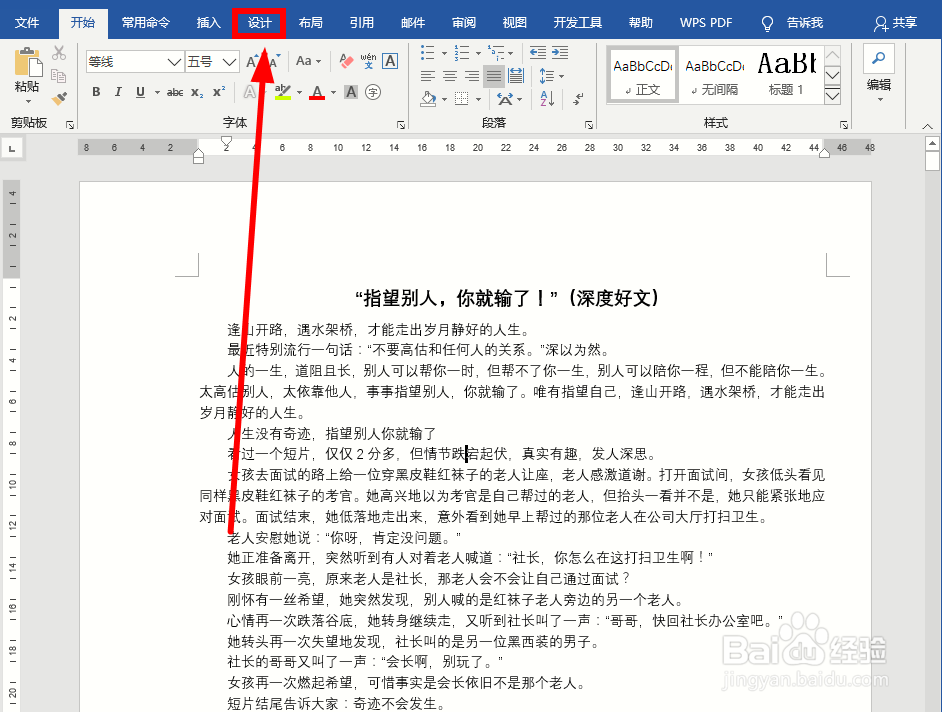Open the Phonetic Guide (拼音指南) tool
The width and height of the screenshot is (942, 712).
[x=369, y=62]
